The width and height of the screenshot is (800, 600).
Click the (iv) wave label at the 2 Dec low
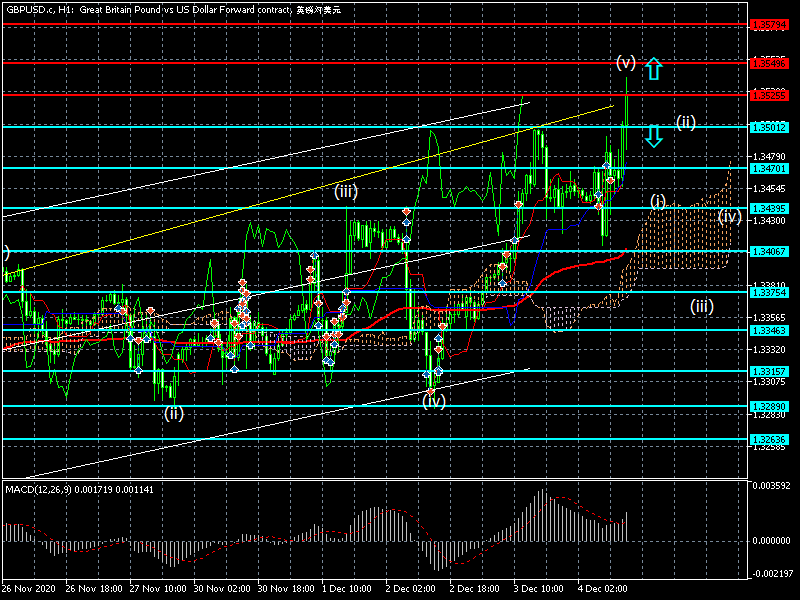[x=434, y=401]
